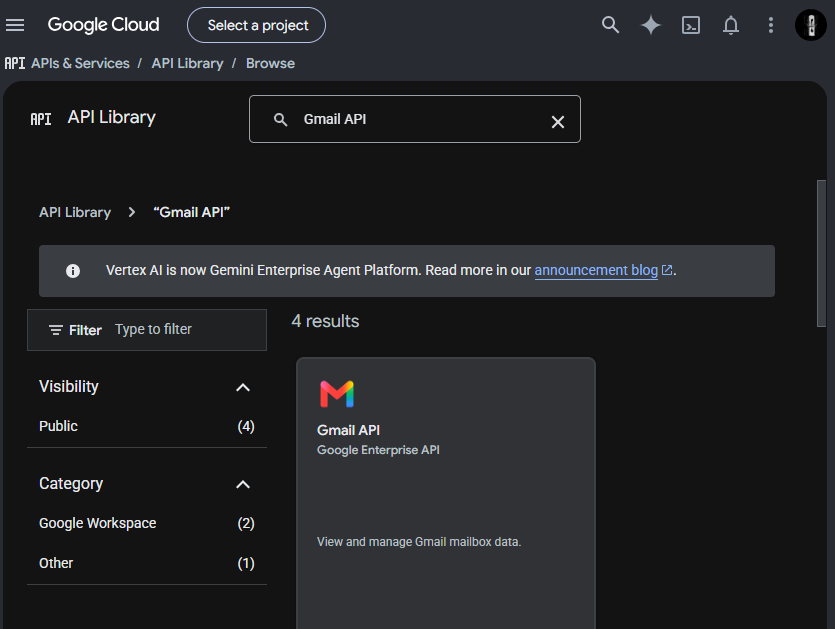Viewport: 835px width, 629px height.
Task: Filter by Public visibility
Action: (146, 426)
